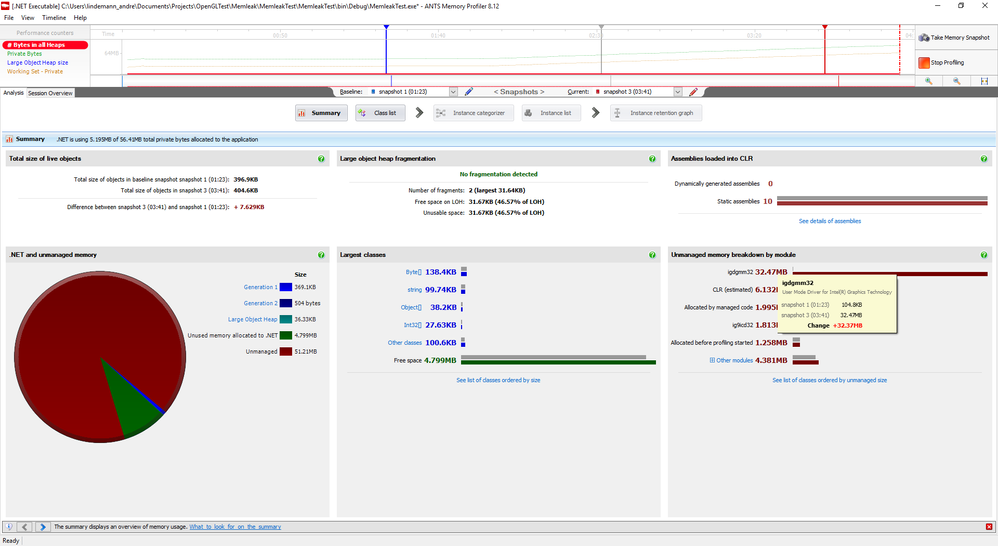Switch to the Session Overview tab
This screenshot has width=998, height=546.
50,93
